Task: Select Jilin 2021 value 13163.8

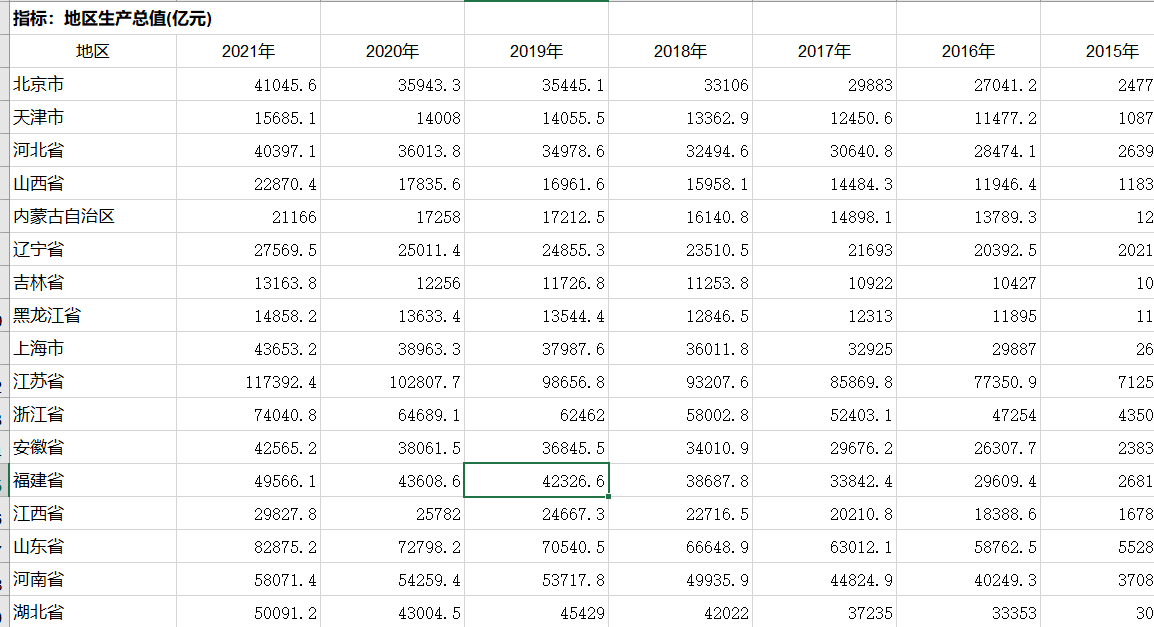Action: point(248,283)
